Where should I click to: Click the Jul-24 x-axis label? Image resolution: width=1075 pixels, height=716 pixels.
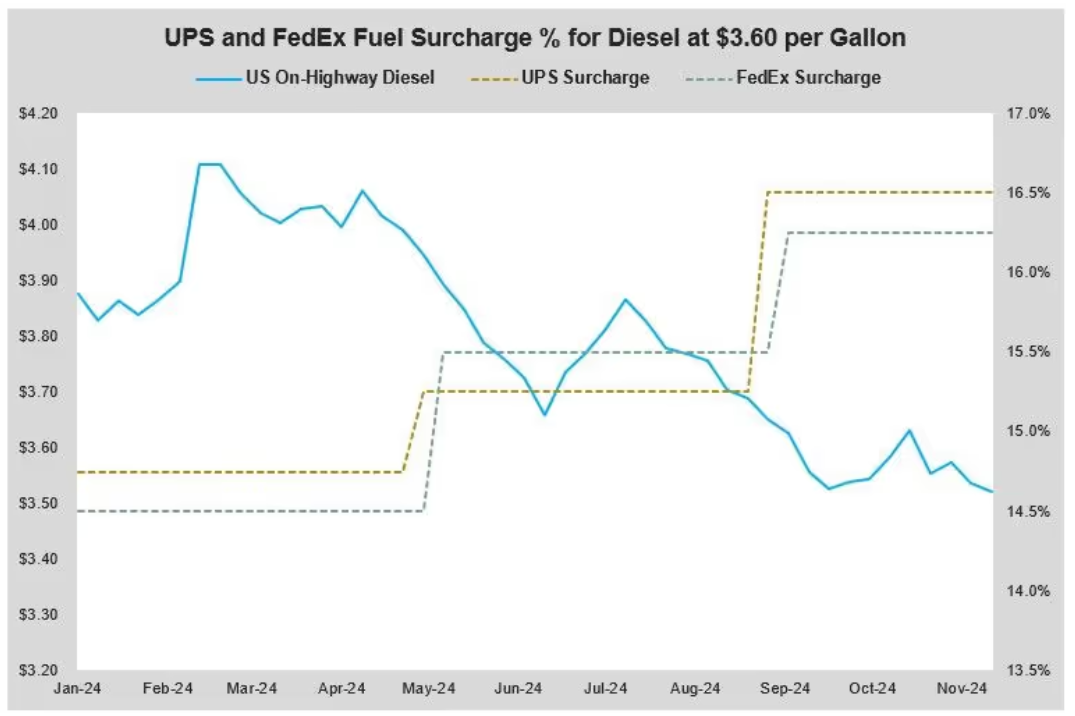coord(607,689)
